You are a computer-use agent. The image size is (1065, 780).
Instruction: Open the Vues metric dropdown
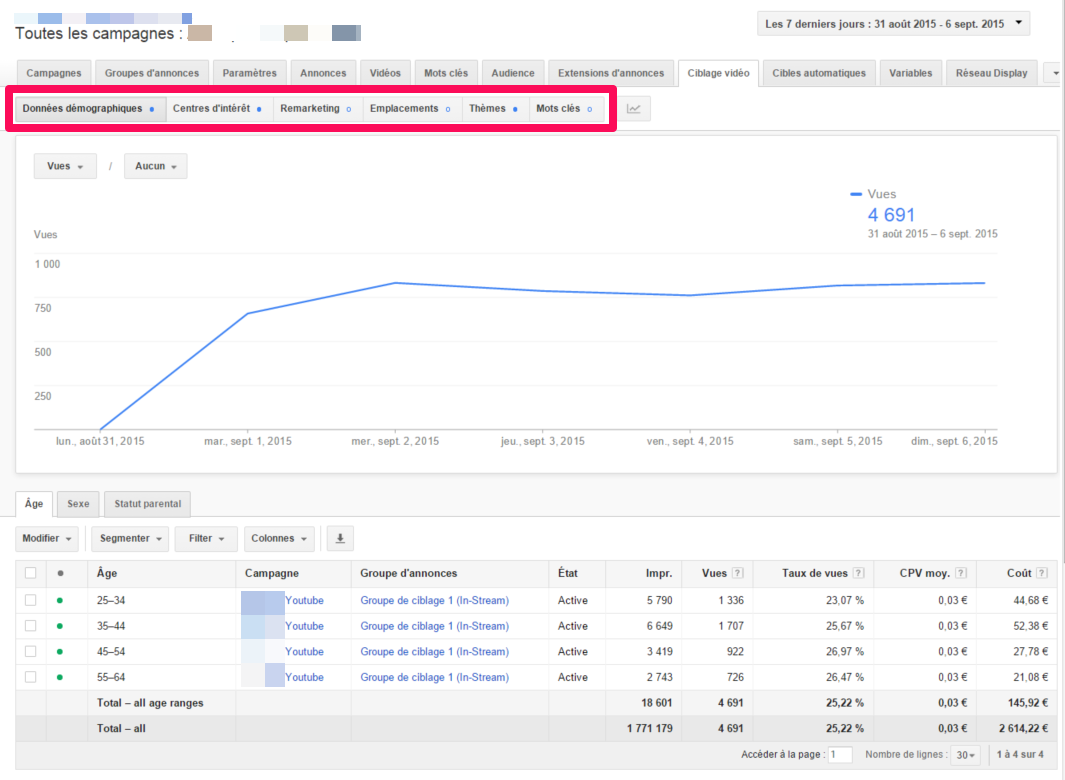click(x=65, y=166)
